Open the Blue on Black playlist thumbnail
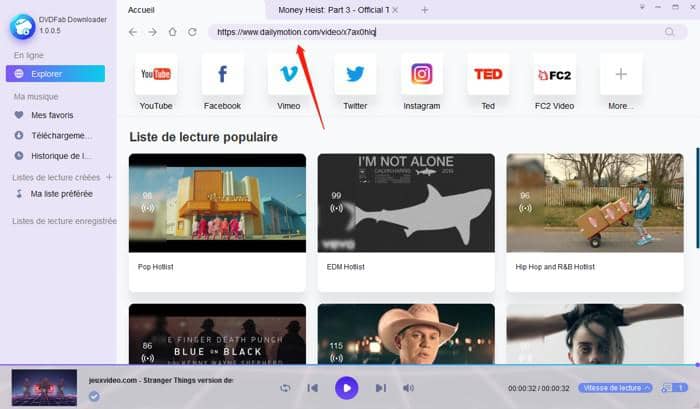Viewport: 700px width, 409px height. coord(217,334)
